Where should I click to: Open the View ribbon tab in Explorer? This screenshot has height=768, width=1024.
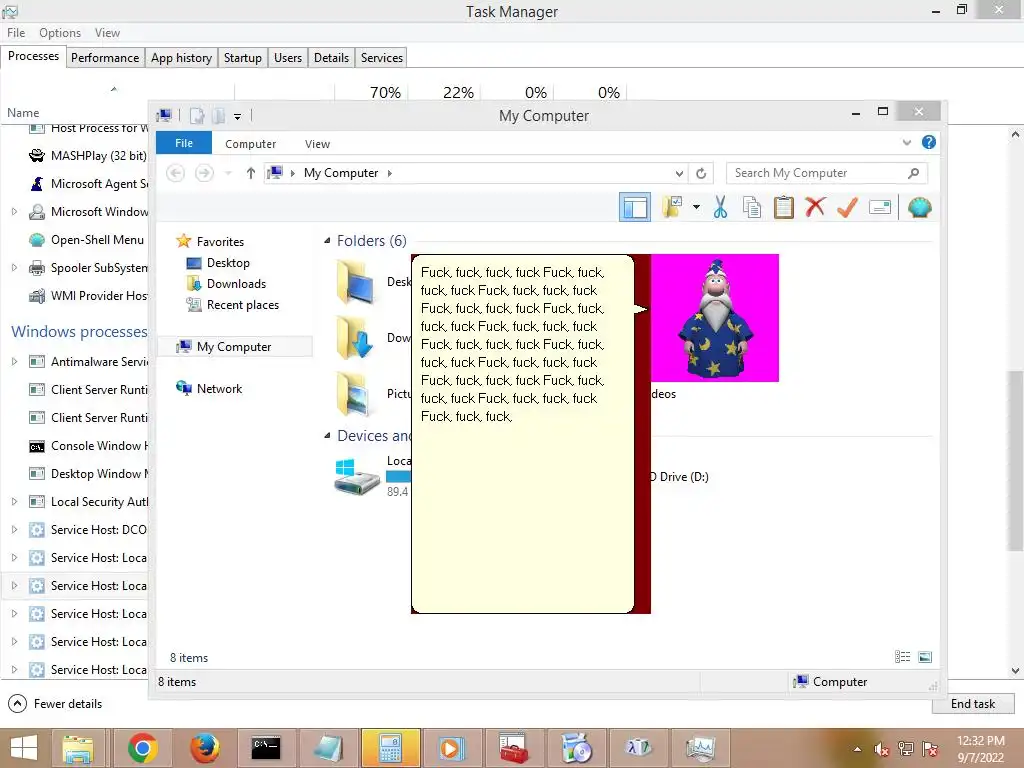click(317, 144)
